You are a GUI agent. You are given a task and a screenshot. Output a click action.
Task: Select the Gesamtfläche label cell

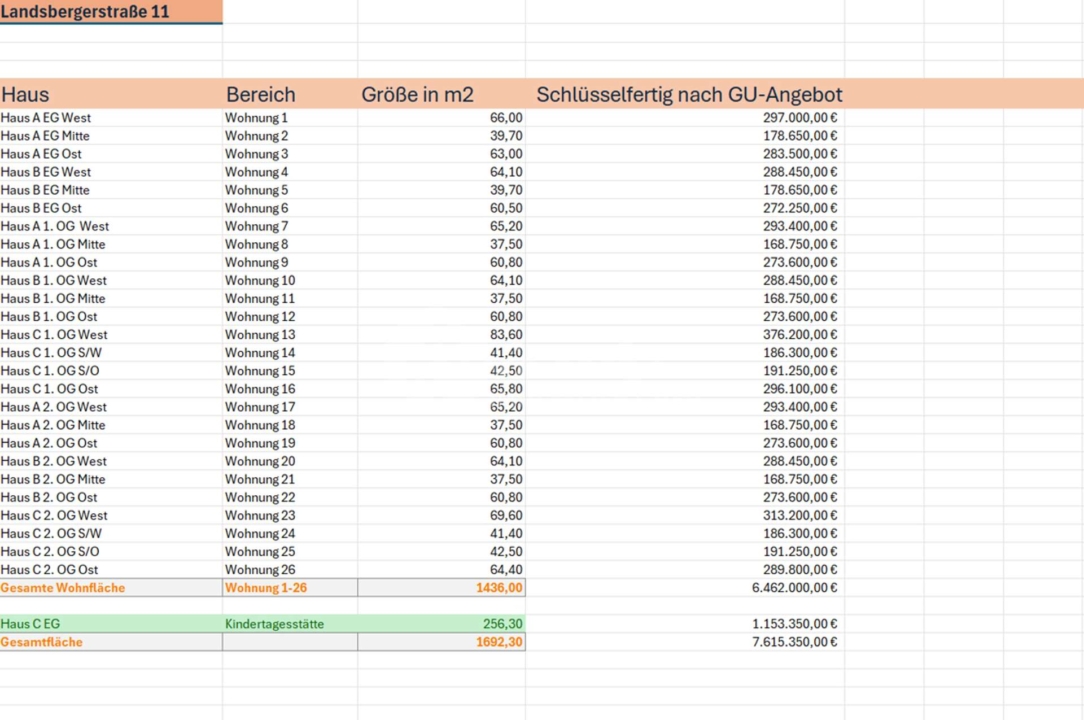[x=110, y=641]
